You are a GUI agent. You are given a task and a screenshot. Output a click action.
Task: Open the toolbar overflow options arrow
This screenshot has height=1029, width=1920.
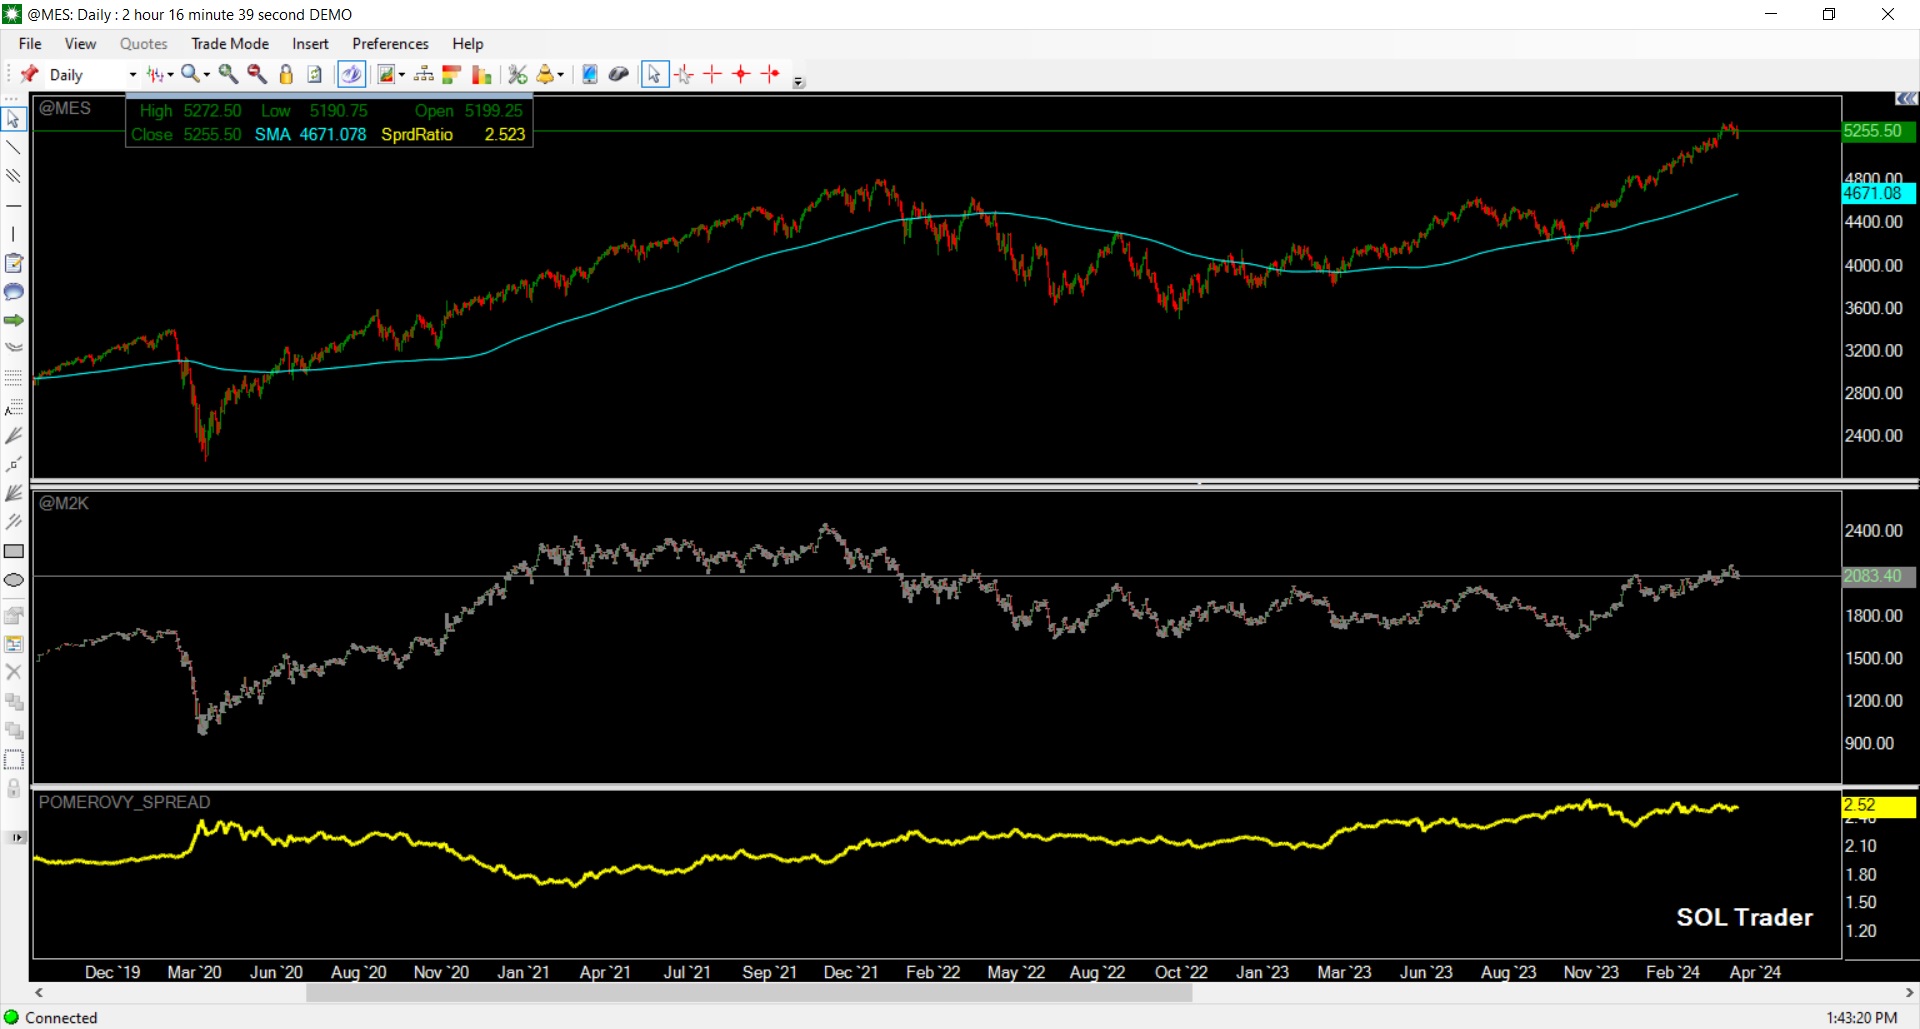(798, 82)
